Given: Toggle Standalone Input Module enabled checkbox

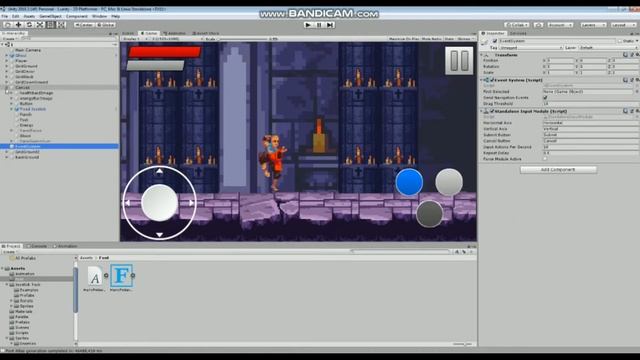Looking at the screenshot, I should pyautogui.click(x=492, y=111).
